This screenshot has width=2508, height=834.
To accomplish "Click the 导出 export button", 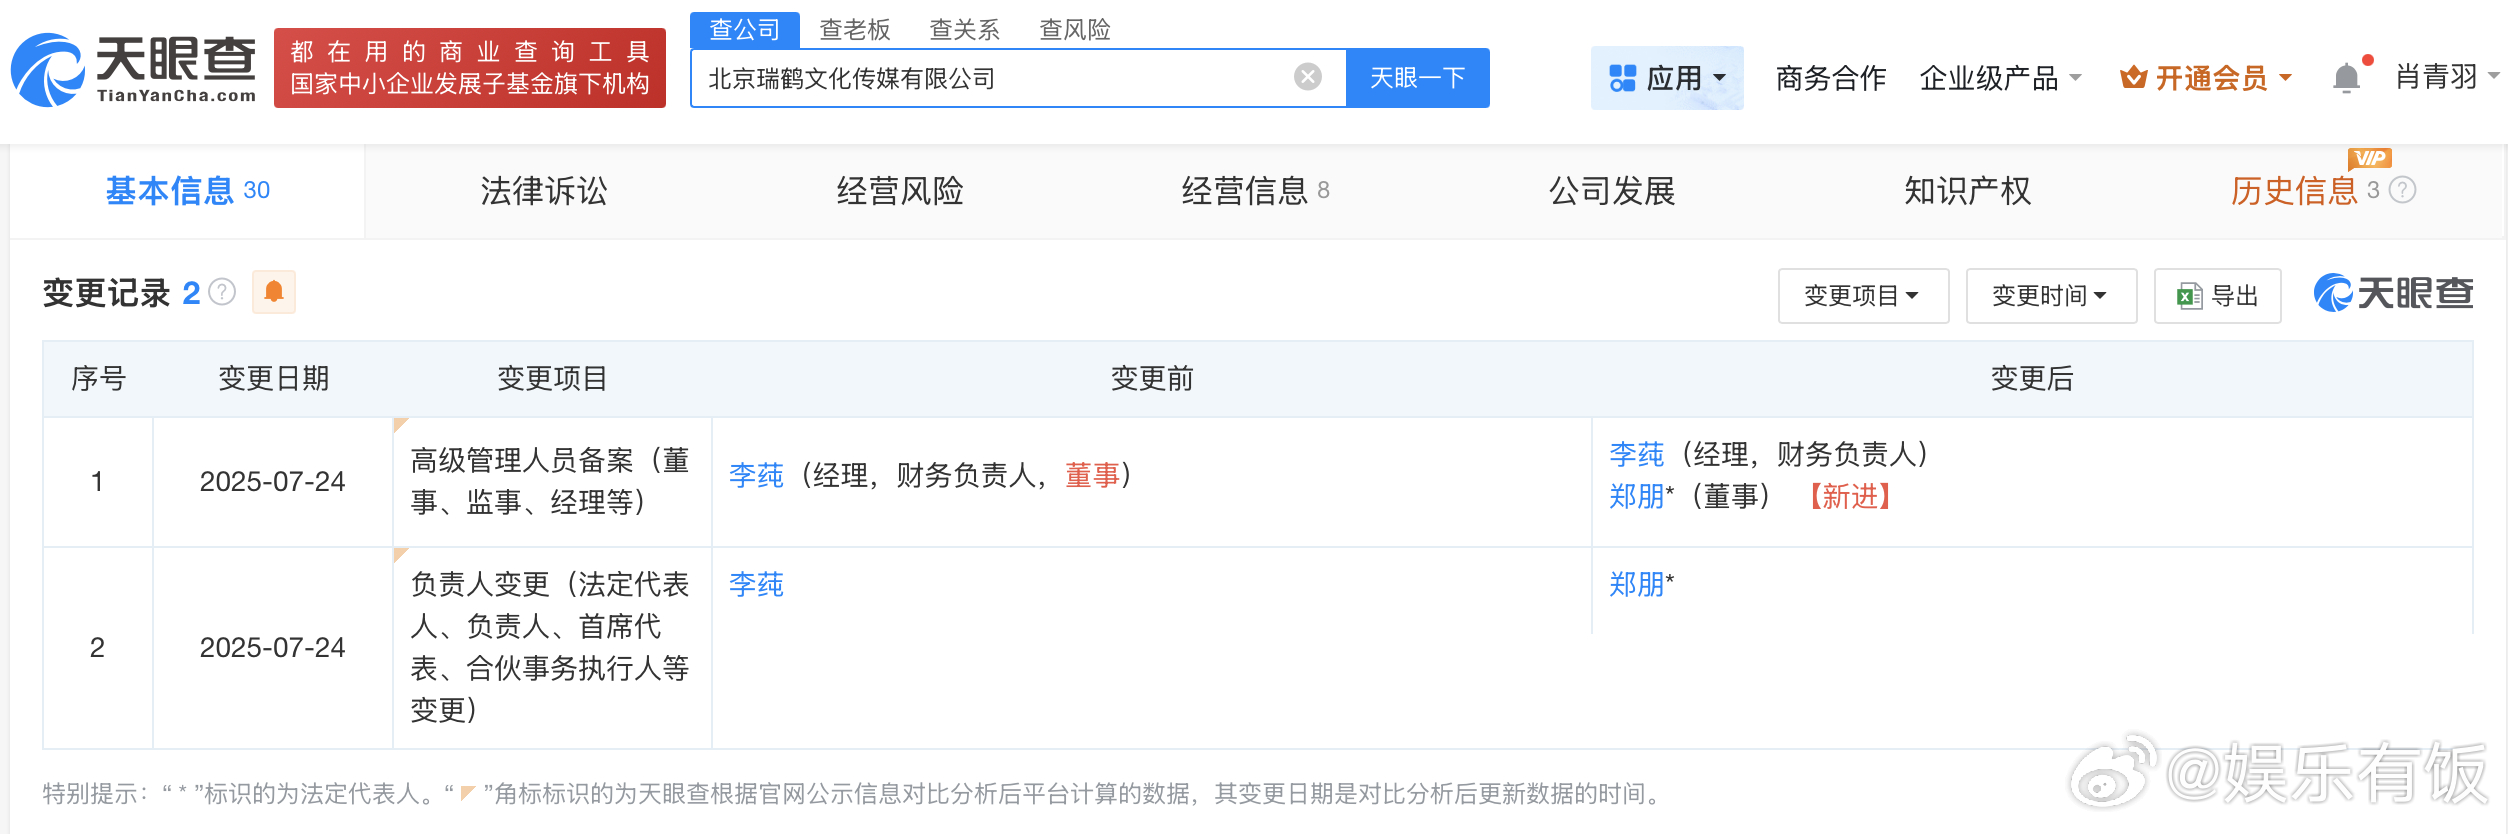I will tap(2217, 296).
